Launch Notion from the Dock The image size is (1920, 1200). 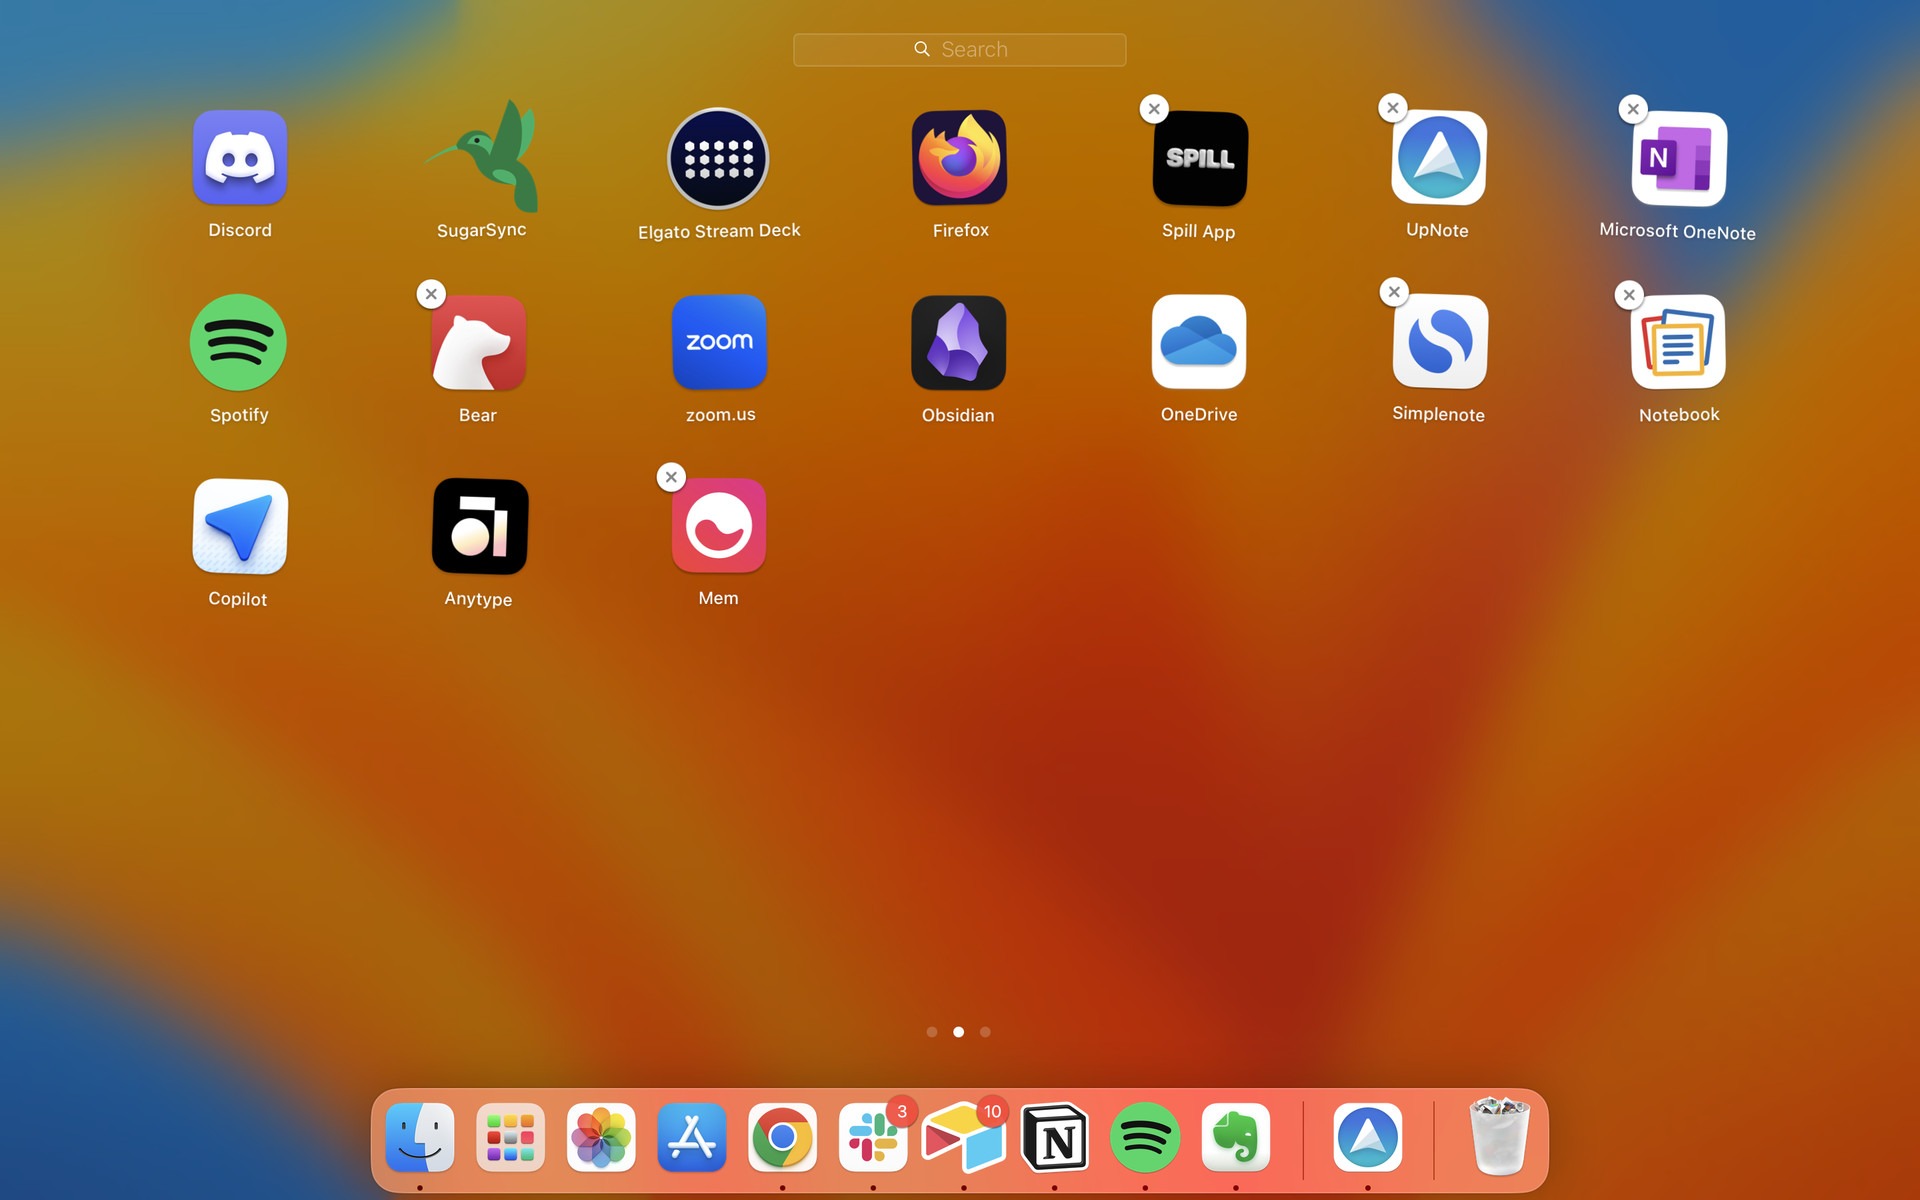(x=1054, y=1137)
